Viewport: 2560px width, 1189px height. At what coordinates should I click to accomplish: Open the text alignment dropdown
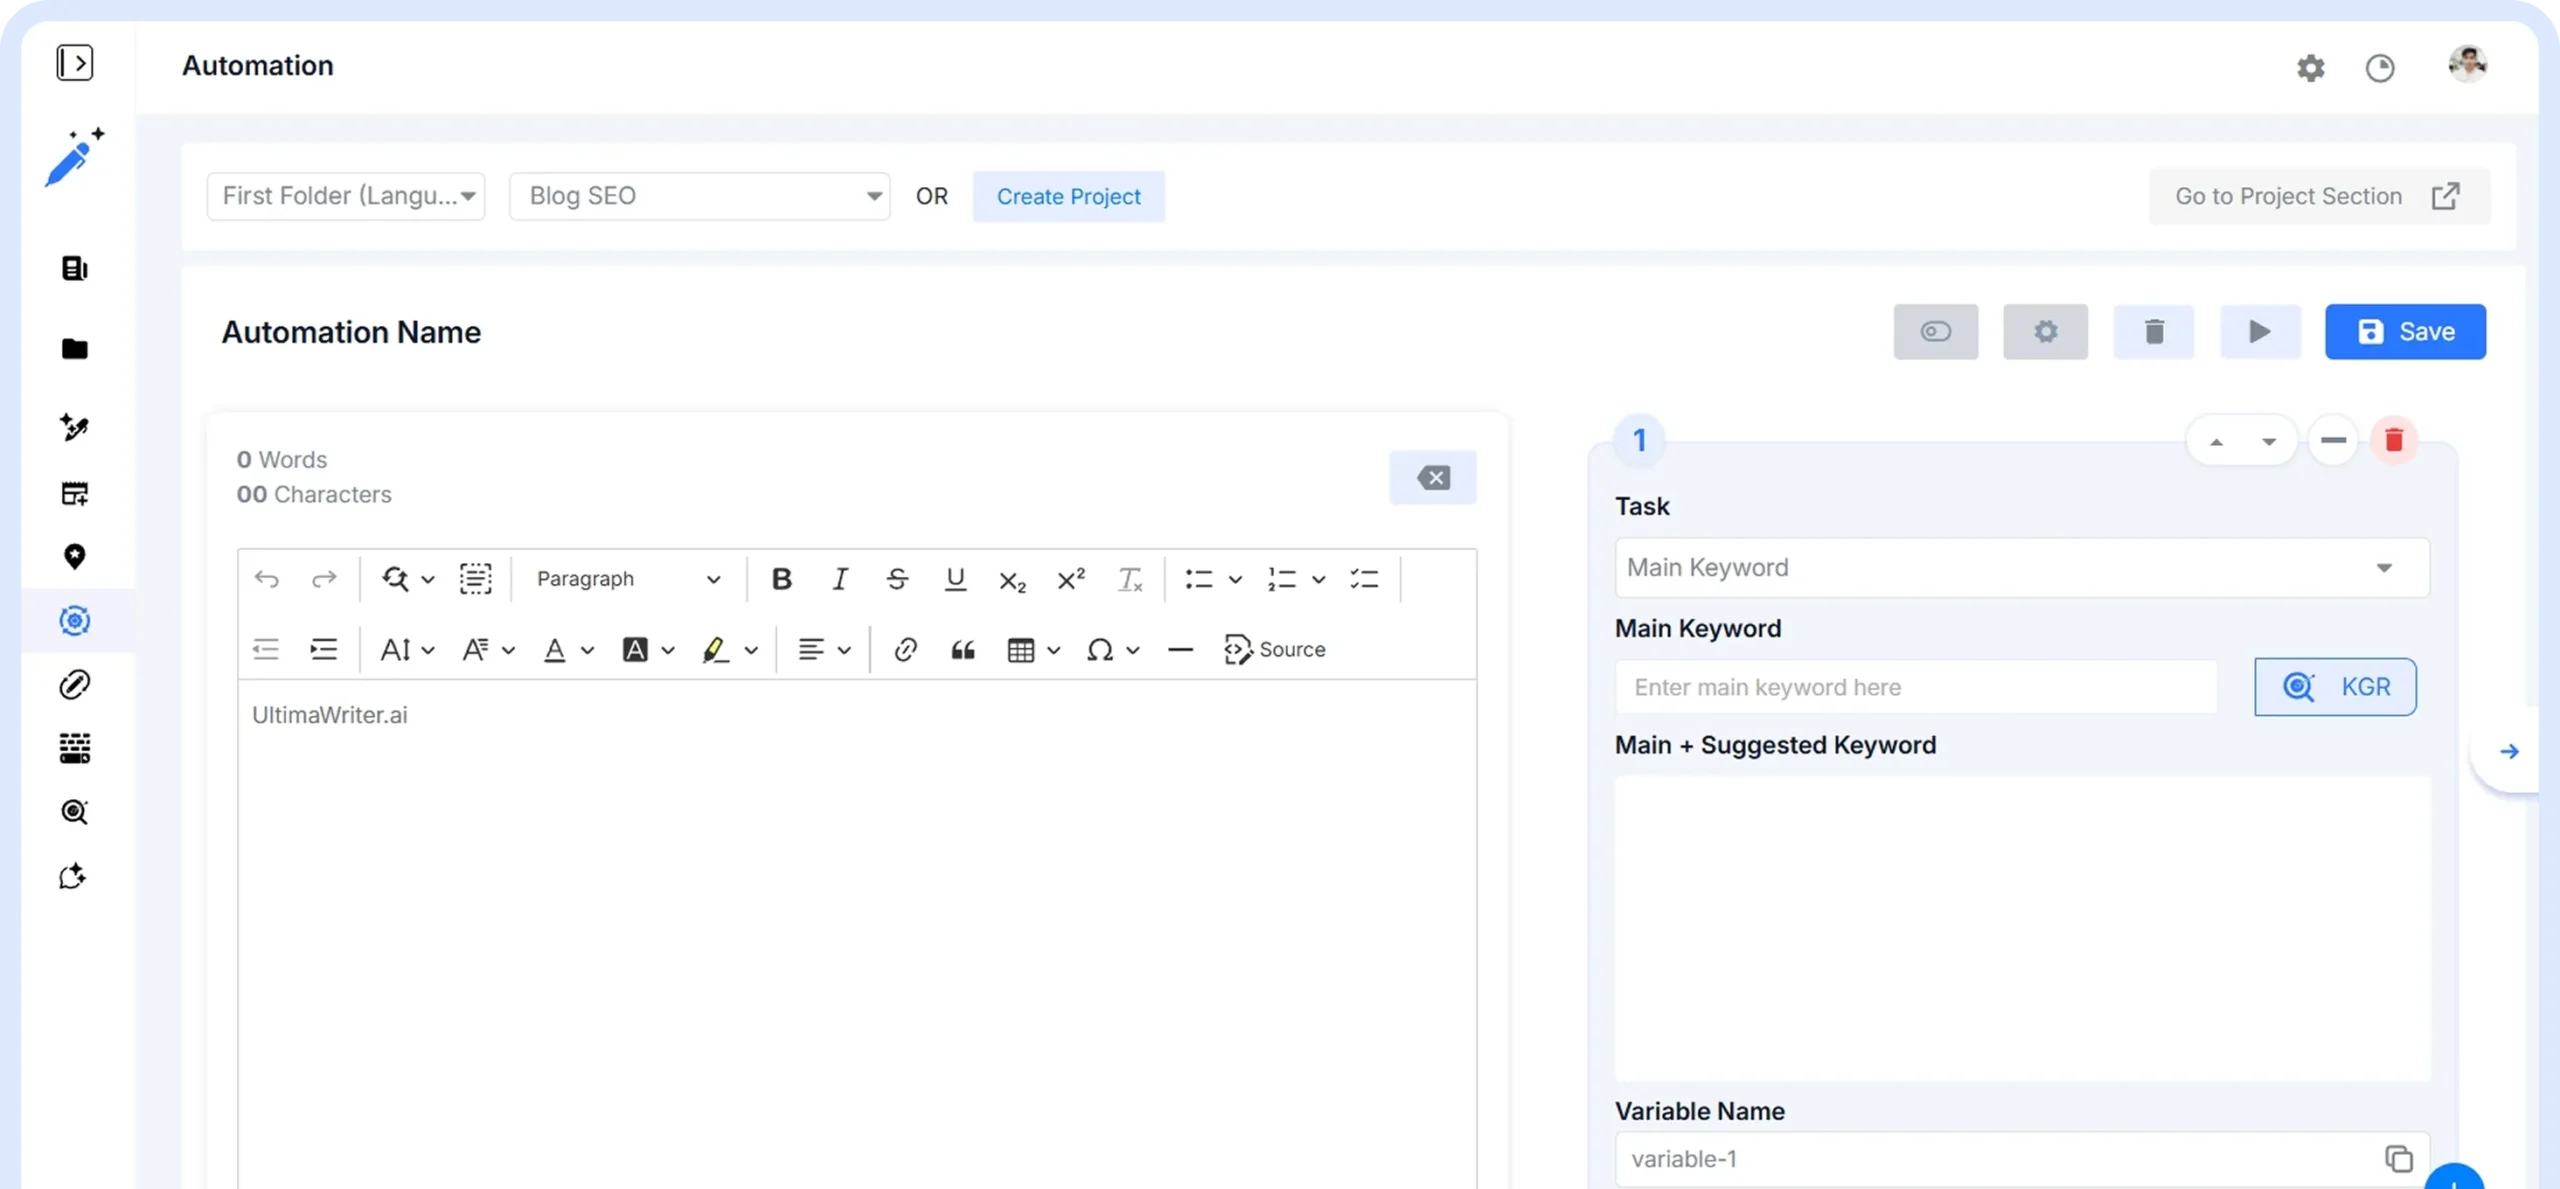point(824,650)
